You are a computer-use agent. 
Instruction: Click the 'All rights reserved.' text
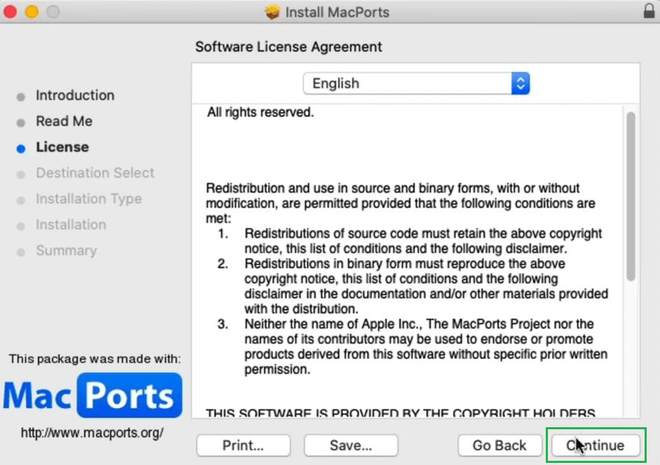(x=260, y=112)
